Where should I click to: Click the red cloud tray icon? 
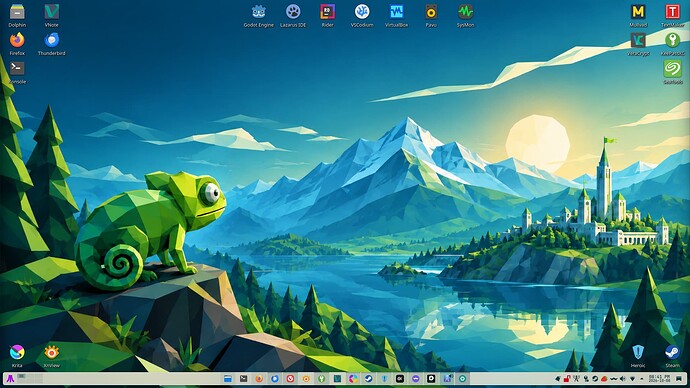click(x=604, y=378)
